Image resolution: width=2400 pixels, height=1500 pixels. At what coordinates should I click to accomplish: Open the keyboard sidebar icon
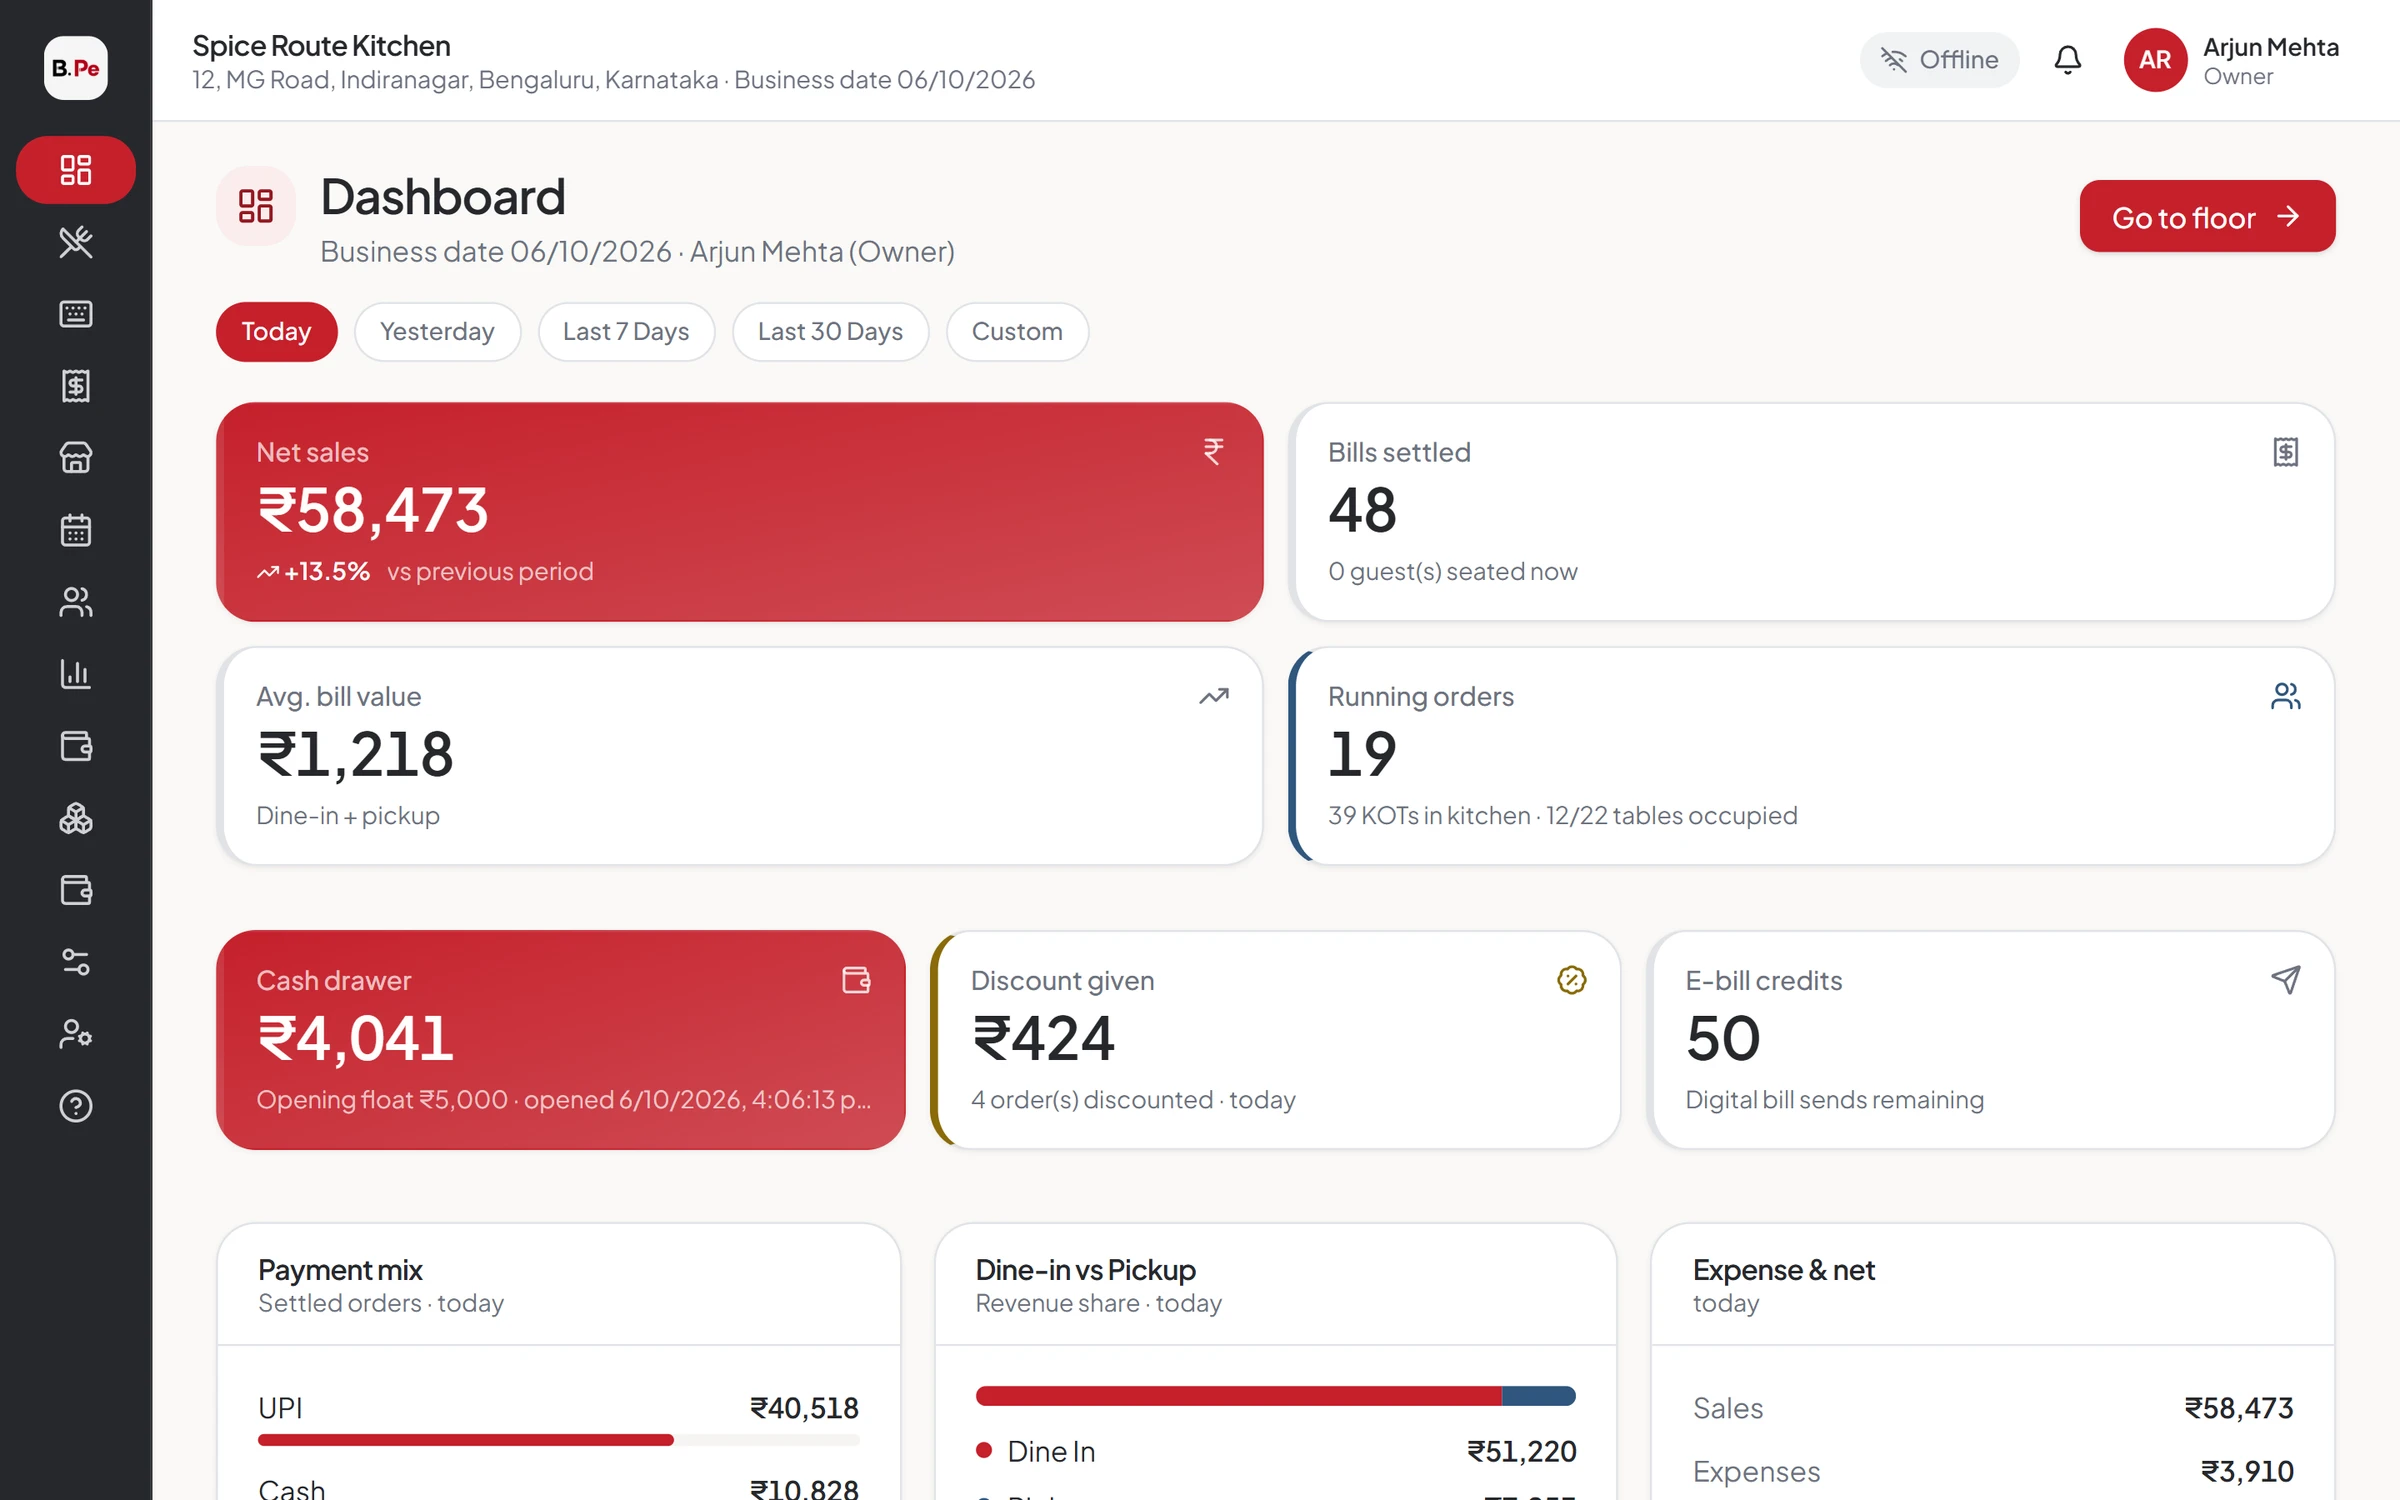tap(76, 314)
